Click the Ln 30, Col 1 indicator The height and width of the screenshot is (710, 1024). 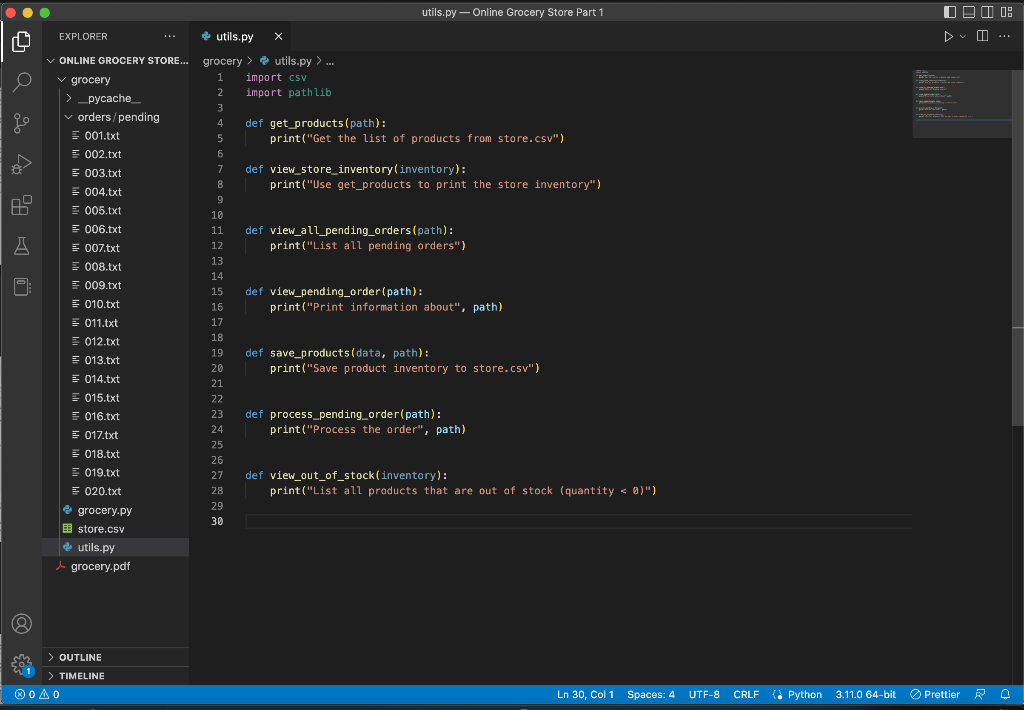pos(585,694)
